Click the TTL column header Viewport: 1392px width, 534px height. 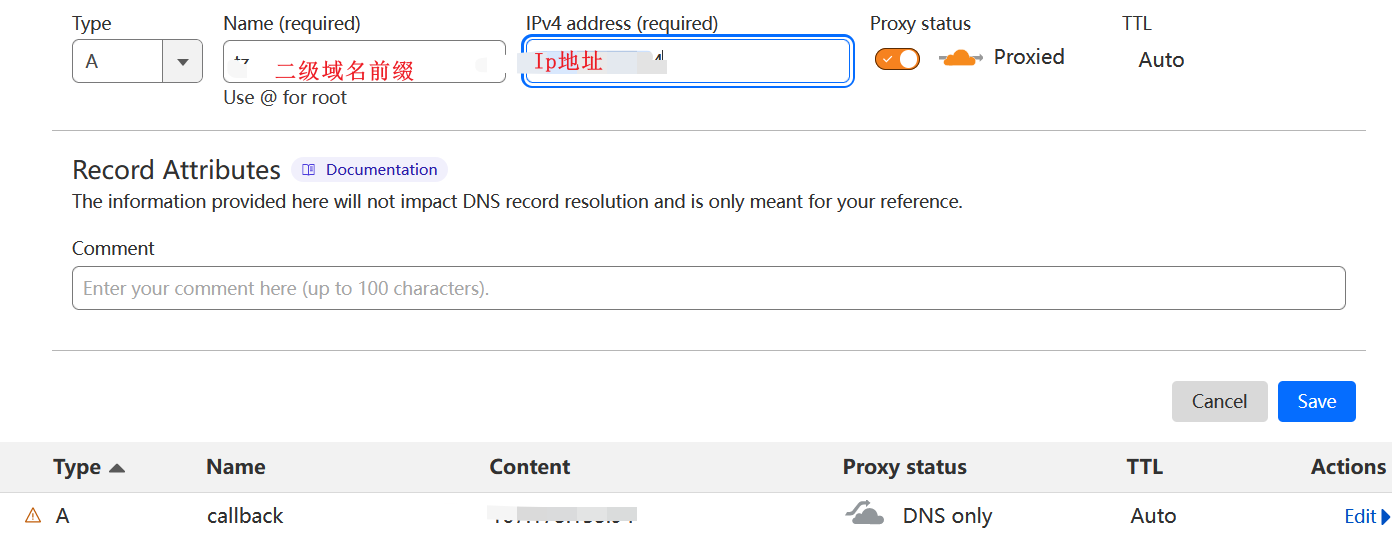1144,467
